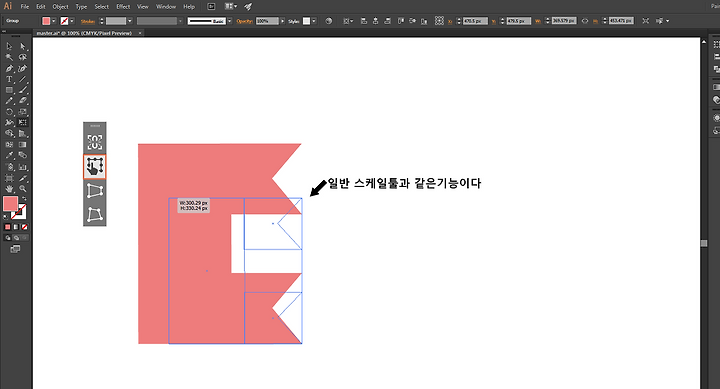
Task: Pick the Type tool
Action: tap(9, 79)
